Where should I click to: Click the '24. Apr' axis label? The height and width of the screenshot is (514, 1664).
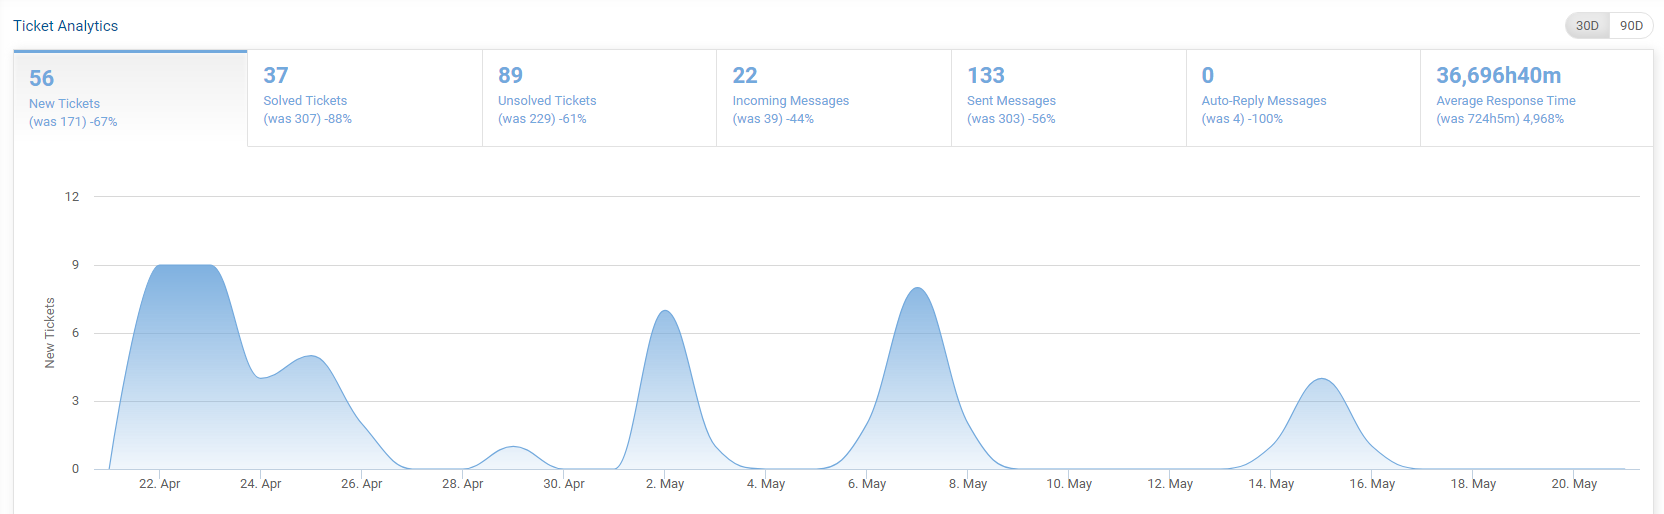point(261,484)
